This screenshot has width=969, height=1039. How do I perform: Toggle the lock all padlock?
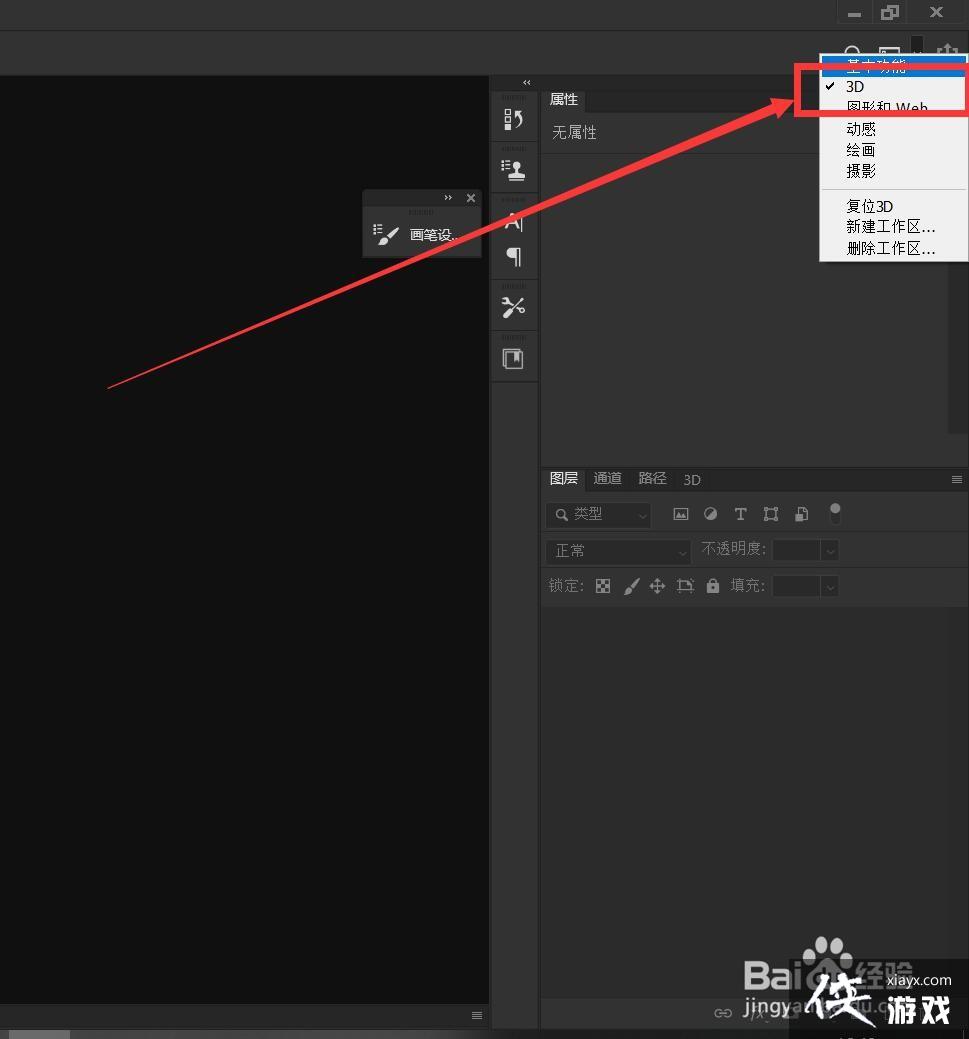[x=713, y=586]
